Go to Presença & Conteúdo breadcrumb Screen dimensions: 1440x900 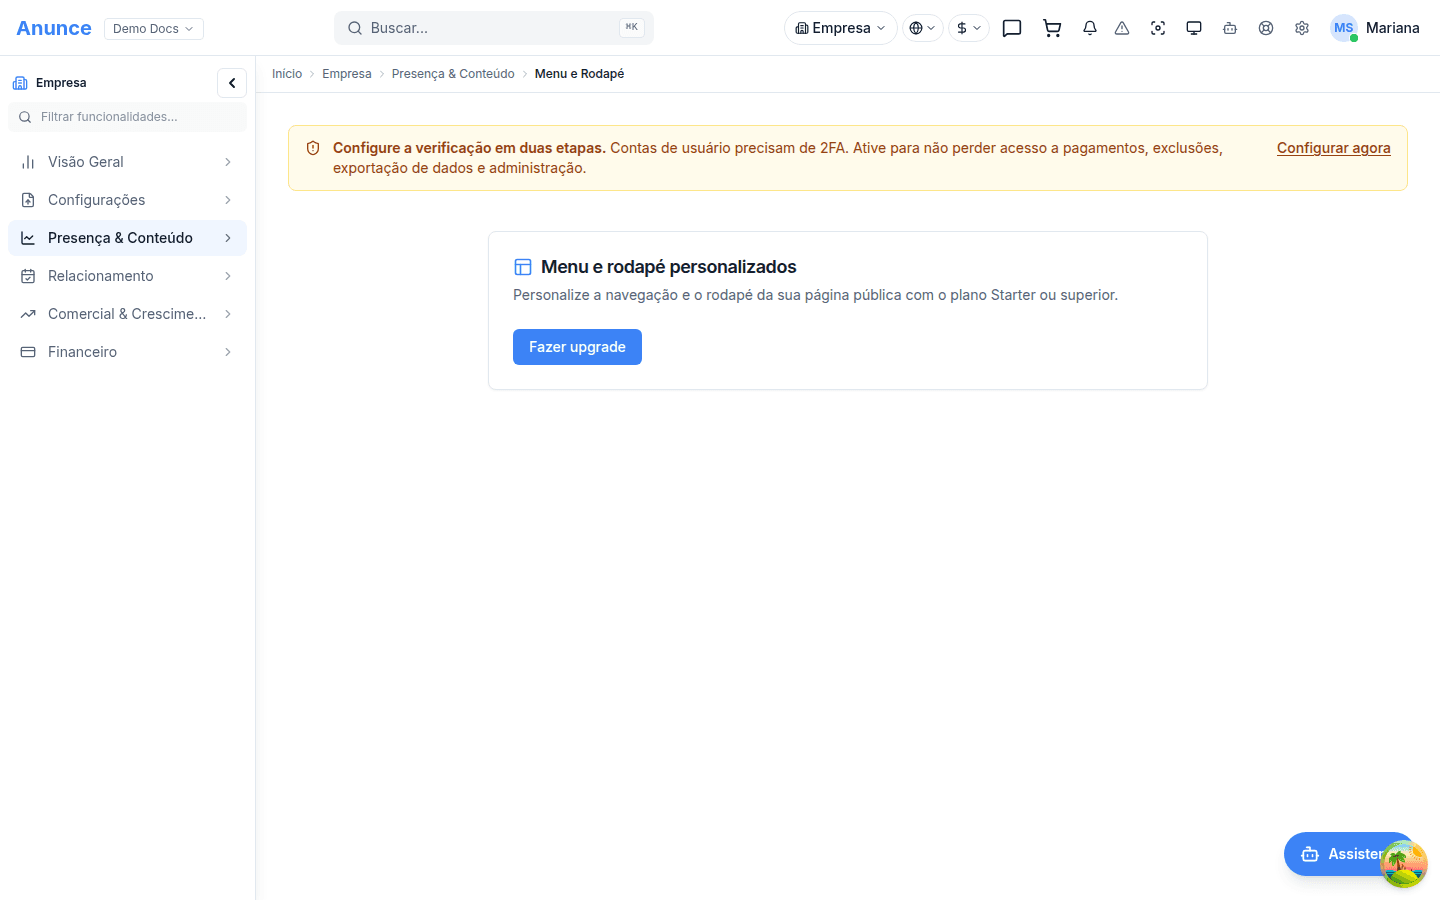[453, 74]
